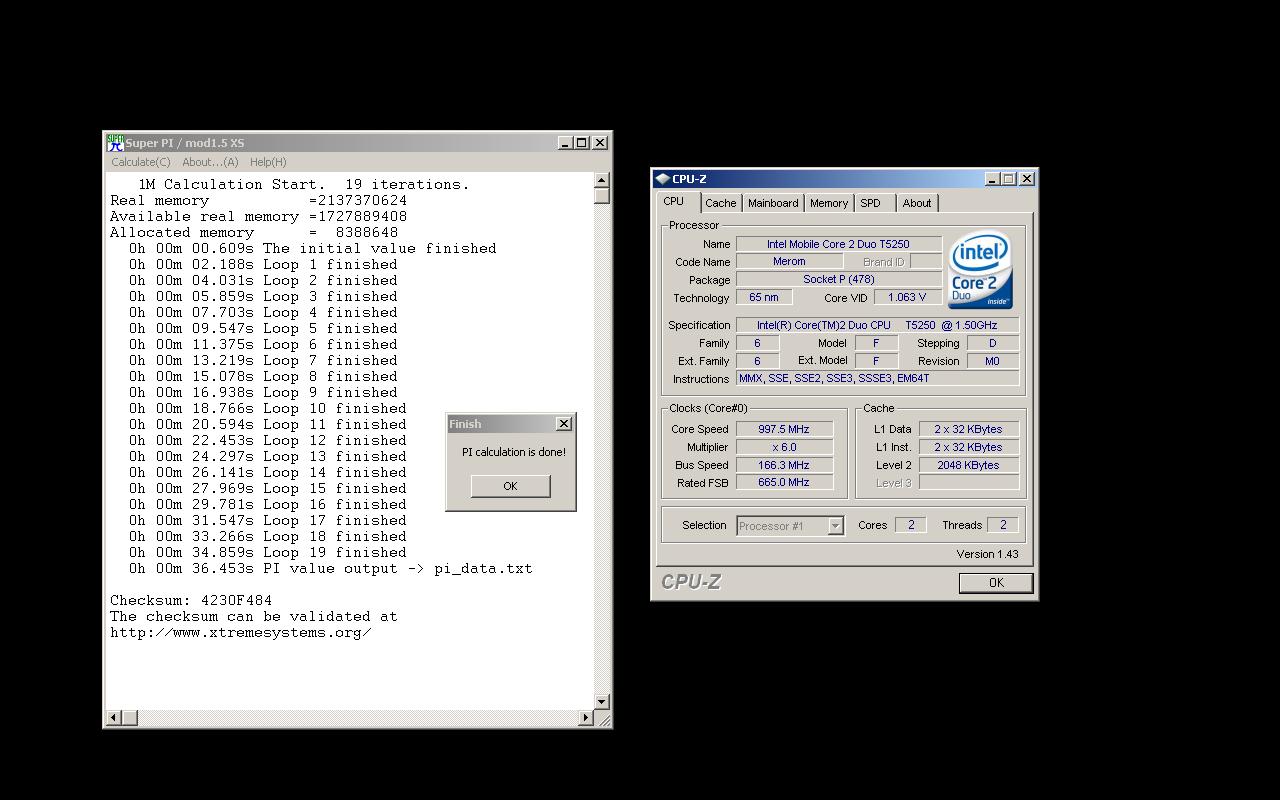This screenshot has height=800, width=1280.
Task: Click the Cores value '2'
Action: click(x=911, y=525)
